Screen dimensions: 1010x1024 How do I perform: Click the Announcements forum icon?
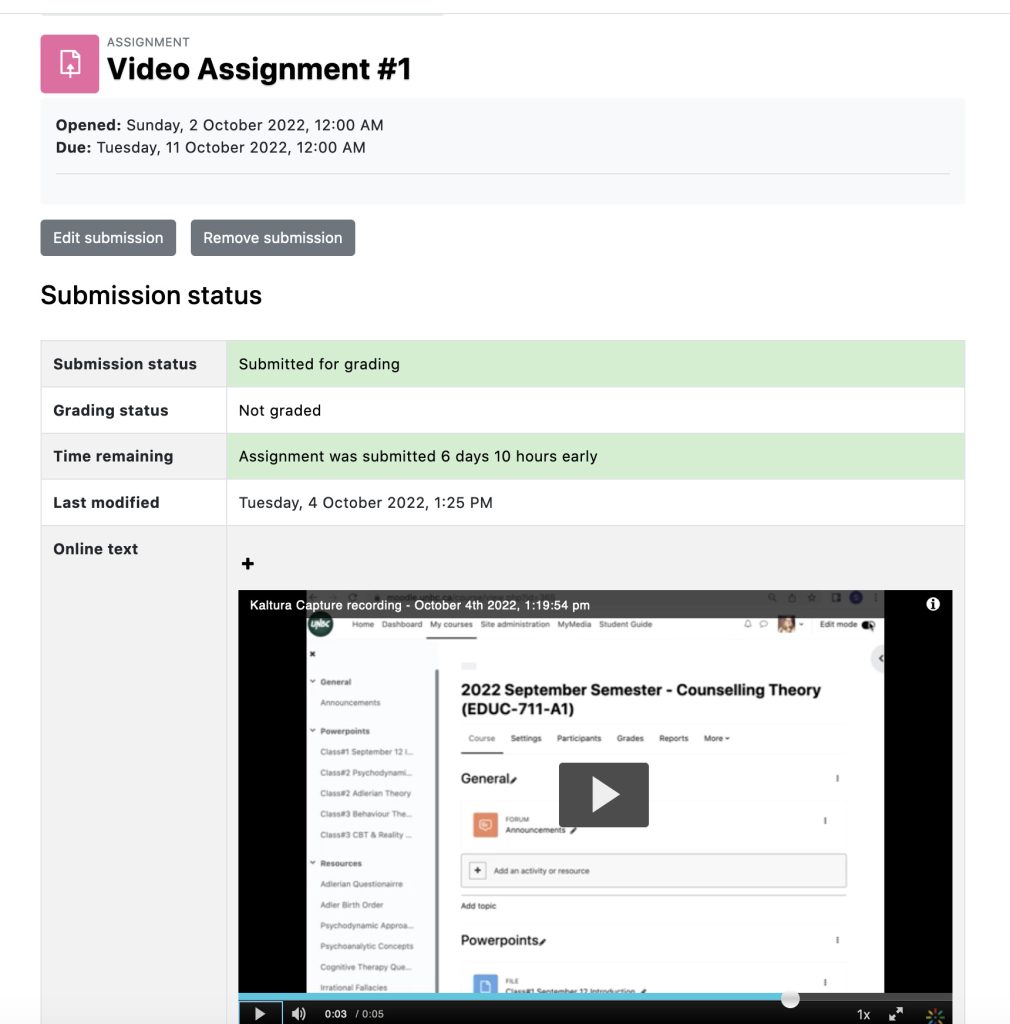[x=487, y=823]
